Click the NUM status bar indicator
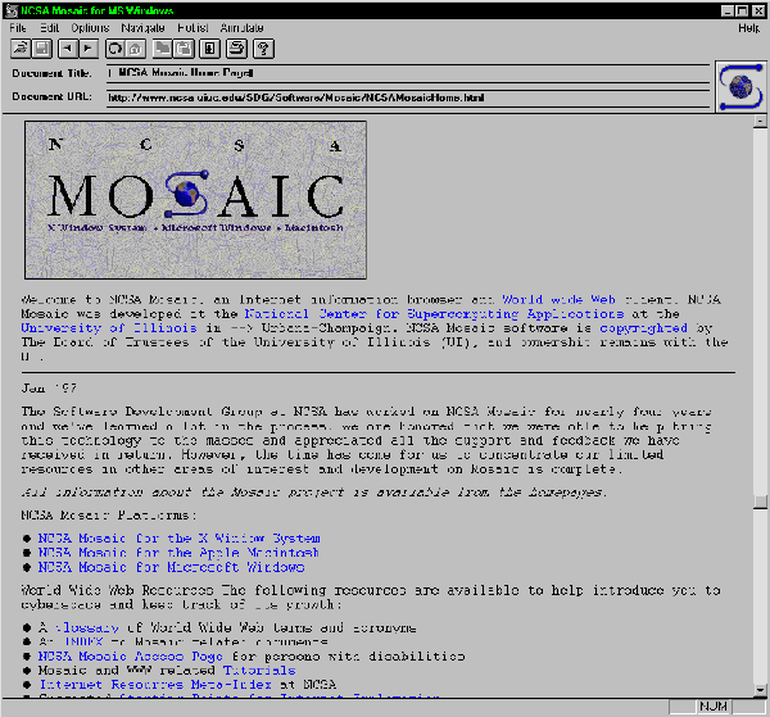This screenshot has width=770, height=717. pos(714,707)
